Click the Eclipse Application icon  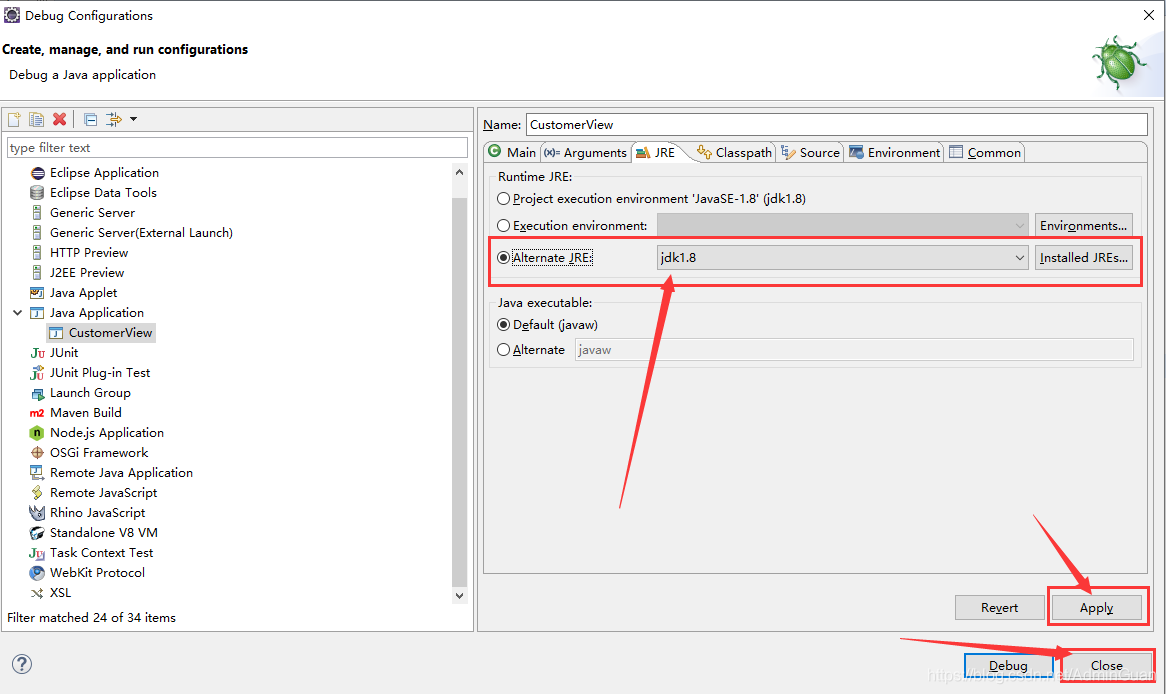[37, 173]
